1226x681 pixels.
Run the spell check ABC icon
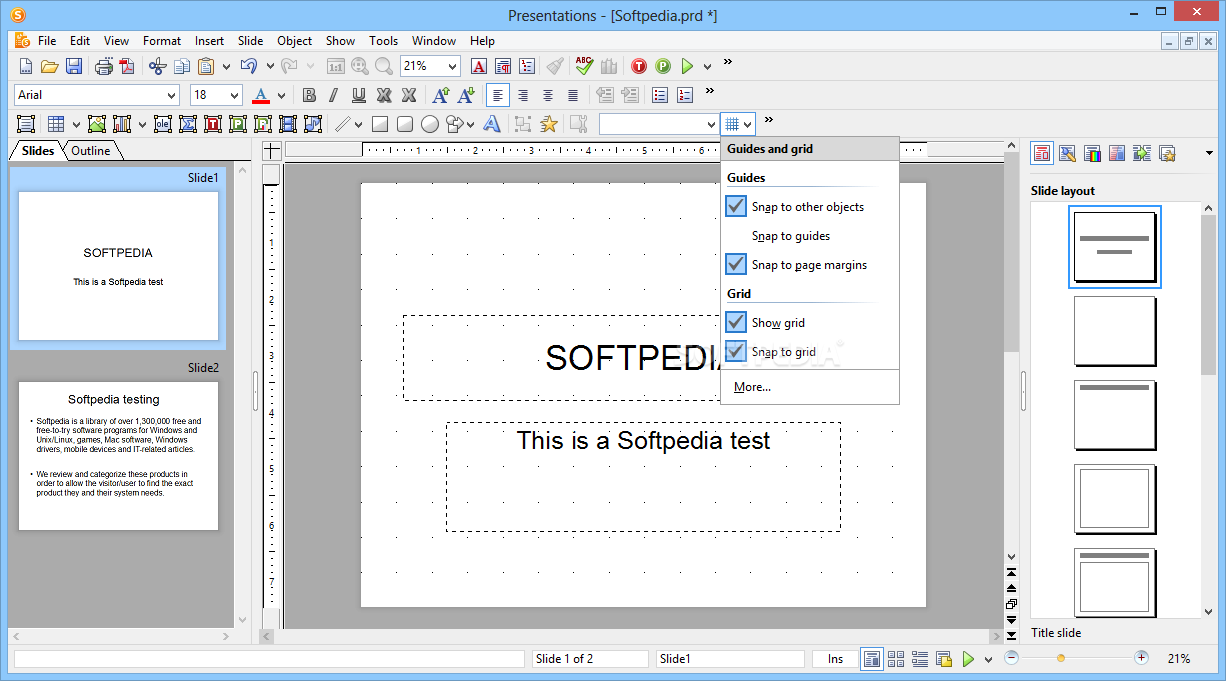click(584, 66)
